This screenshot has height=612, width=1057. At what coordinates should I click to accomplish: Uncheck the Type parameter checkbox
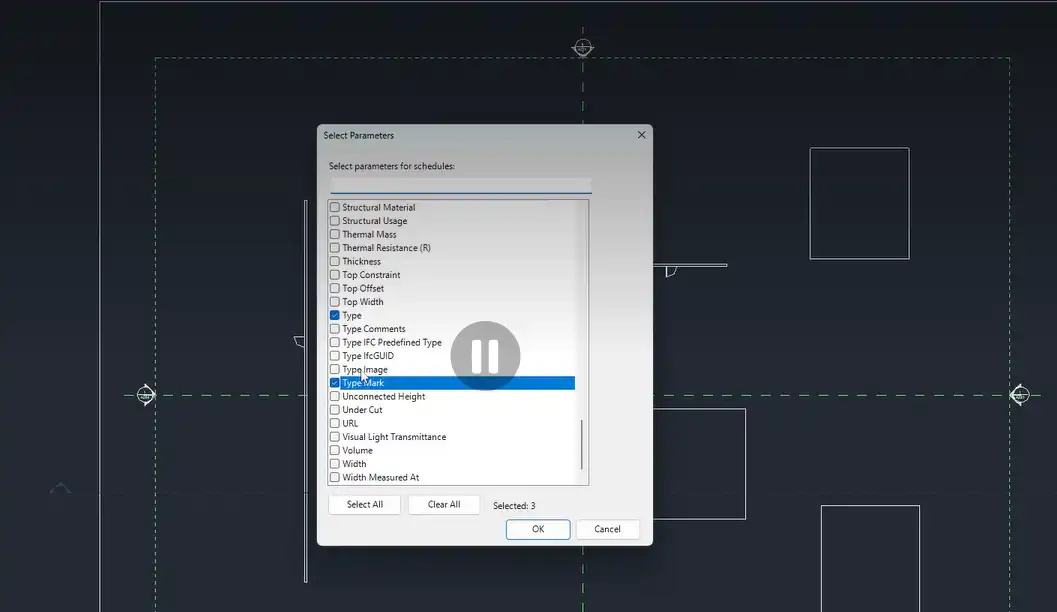click(x=334, y=315)
